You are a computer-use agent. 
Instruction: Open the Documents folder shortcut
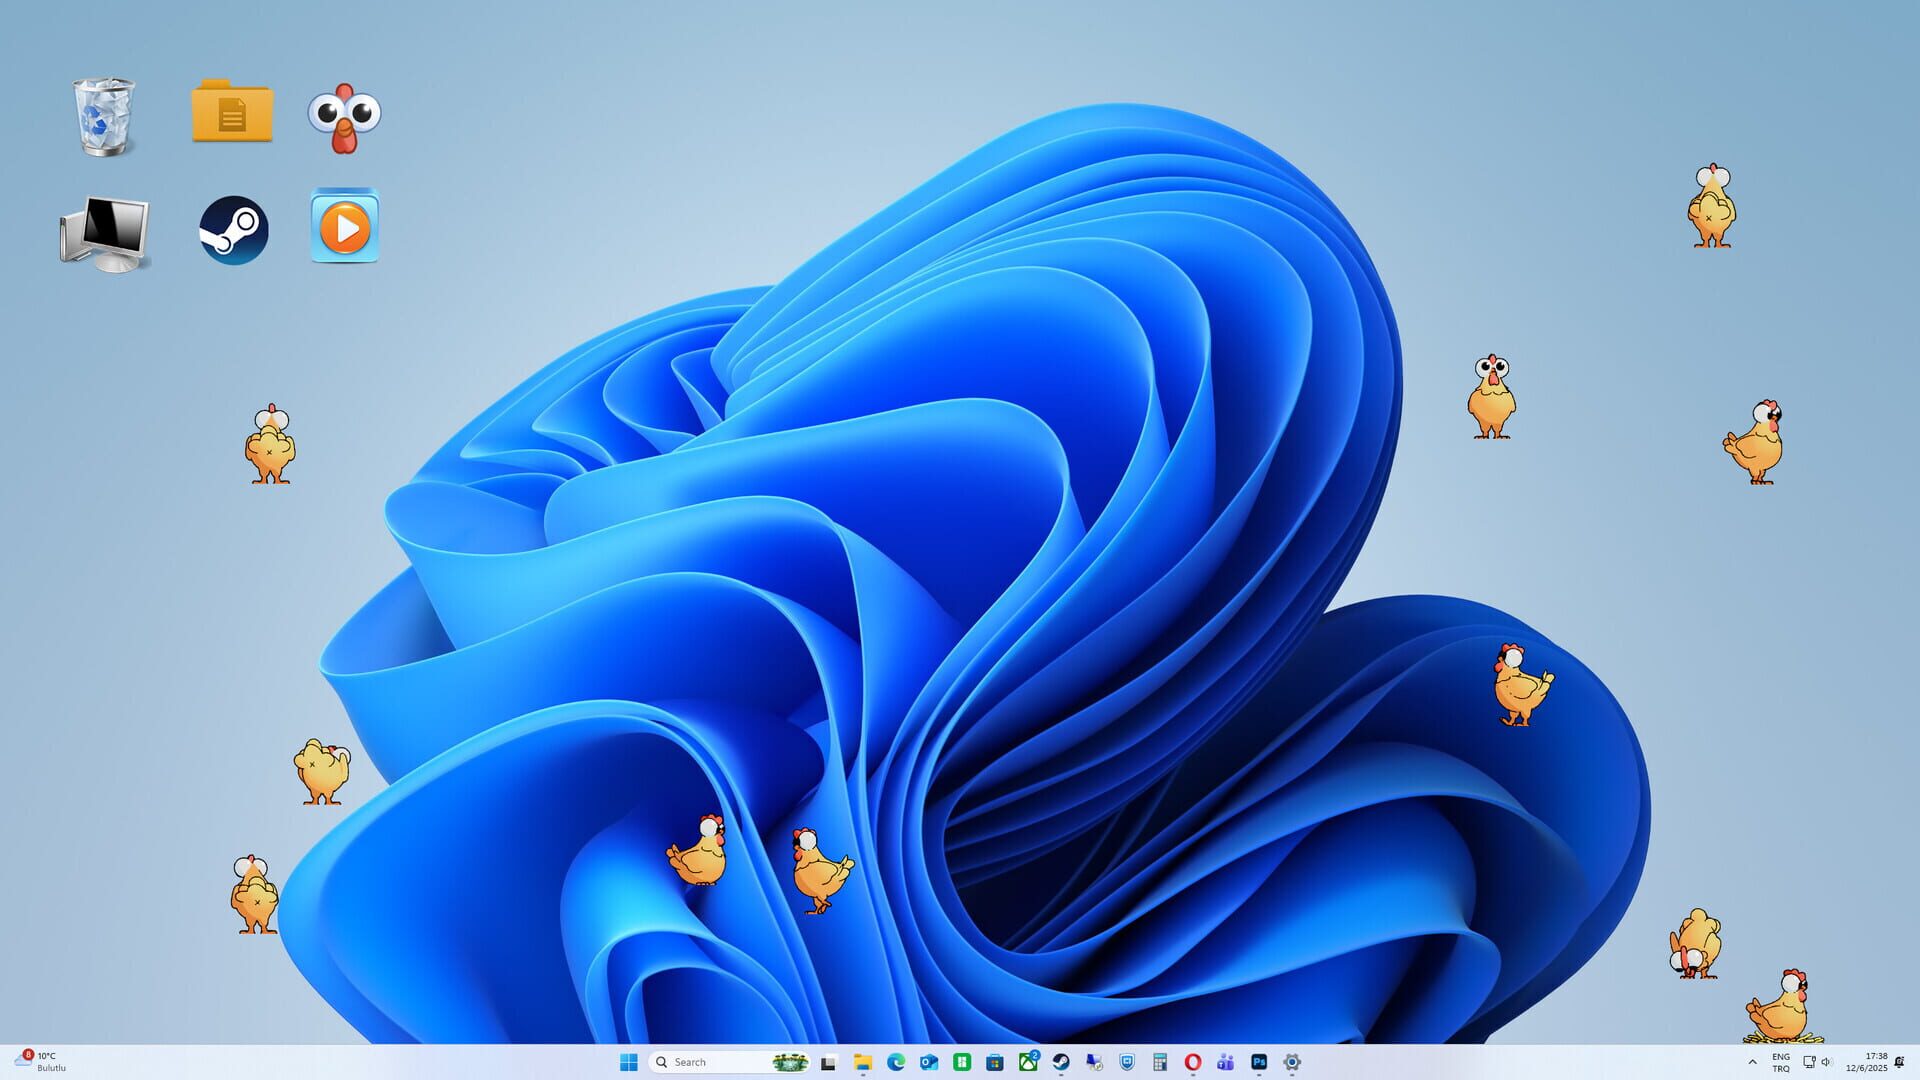231,111
